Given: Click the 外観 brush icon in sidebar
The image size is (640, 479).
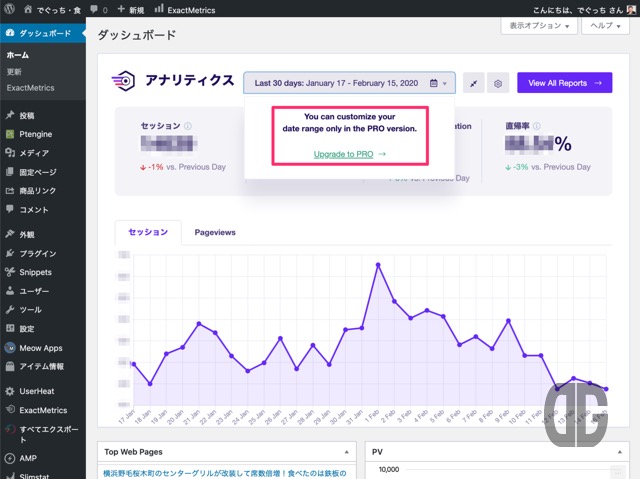Looking at the screenshot, I should coord(10,234).
